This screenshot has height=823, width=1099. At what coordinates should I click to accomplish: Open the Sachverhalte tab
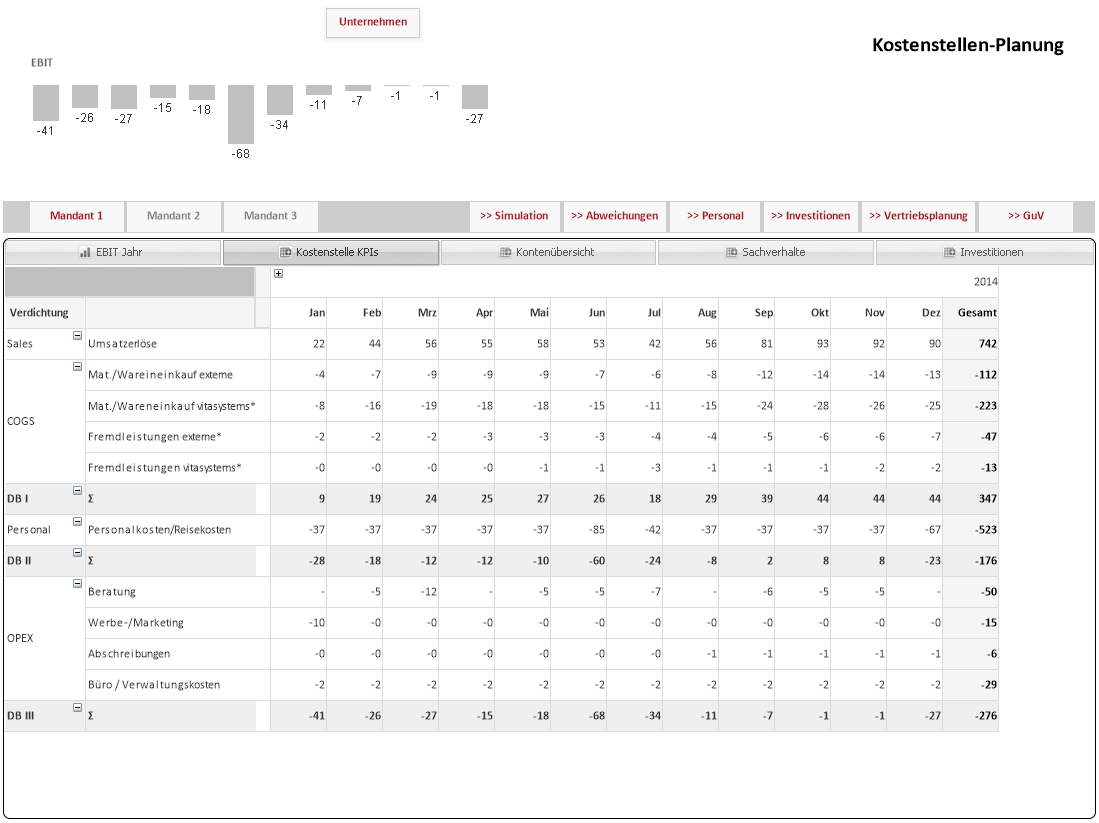pos(766,252)
